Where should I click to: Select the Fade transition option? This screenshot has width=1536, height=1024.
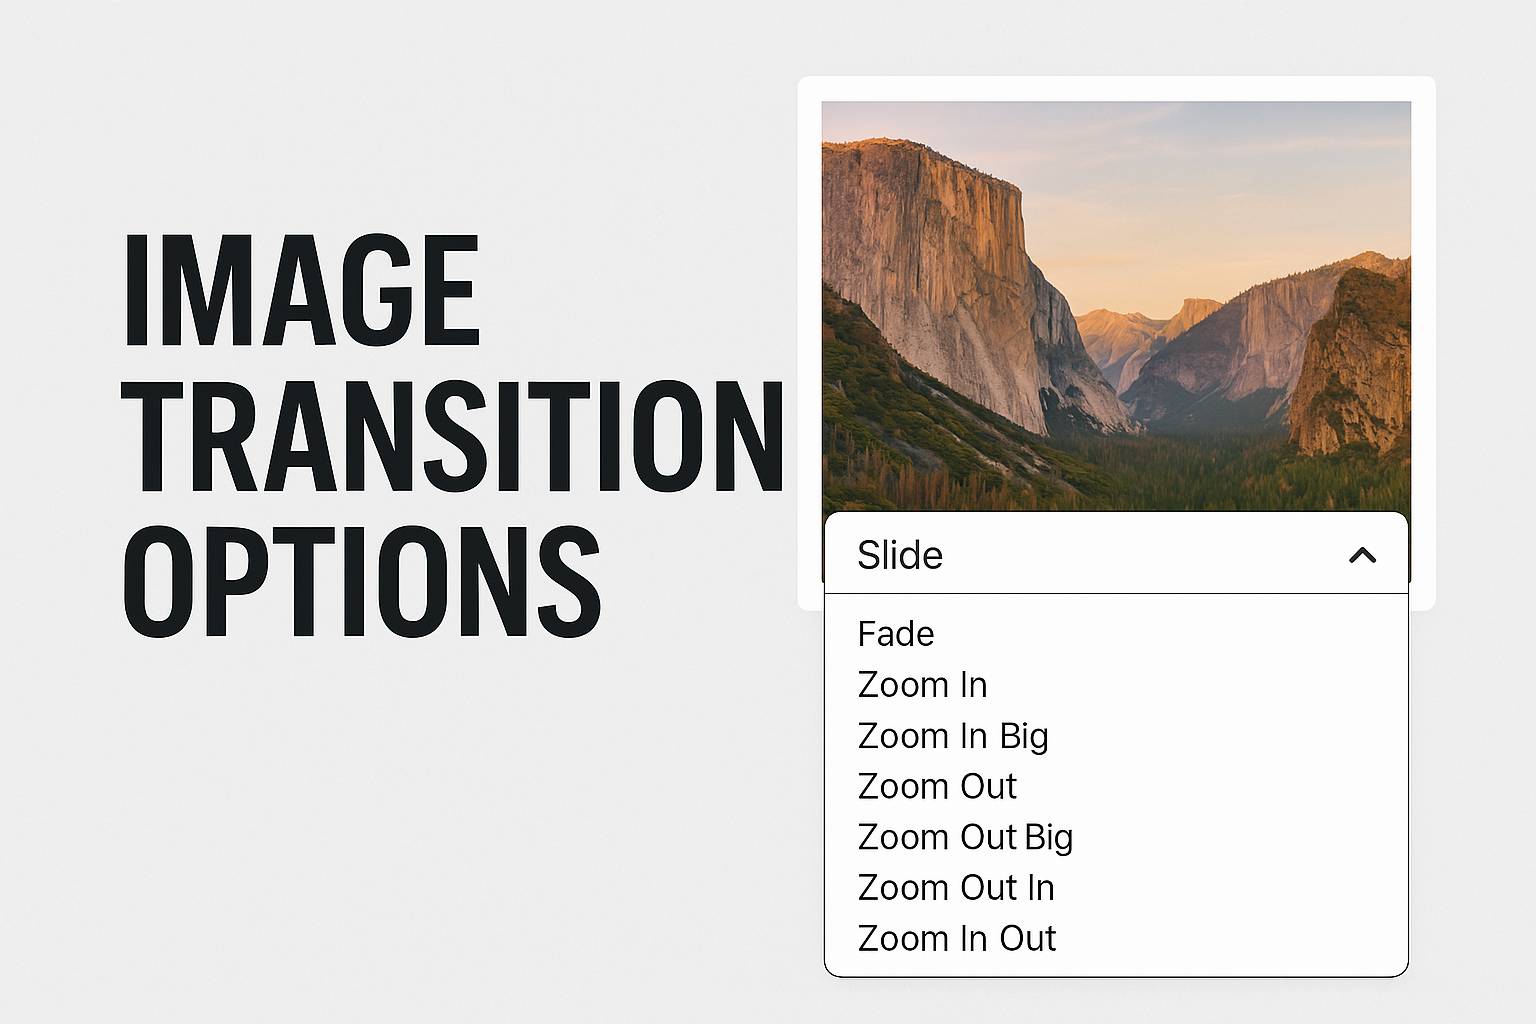pyautogui.click(x=896, y=634)
